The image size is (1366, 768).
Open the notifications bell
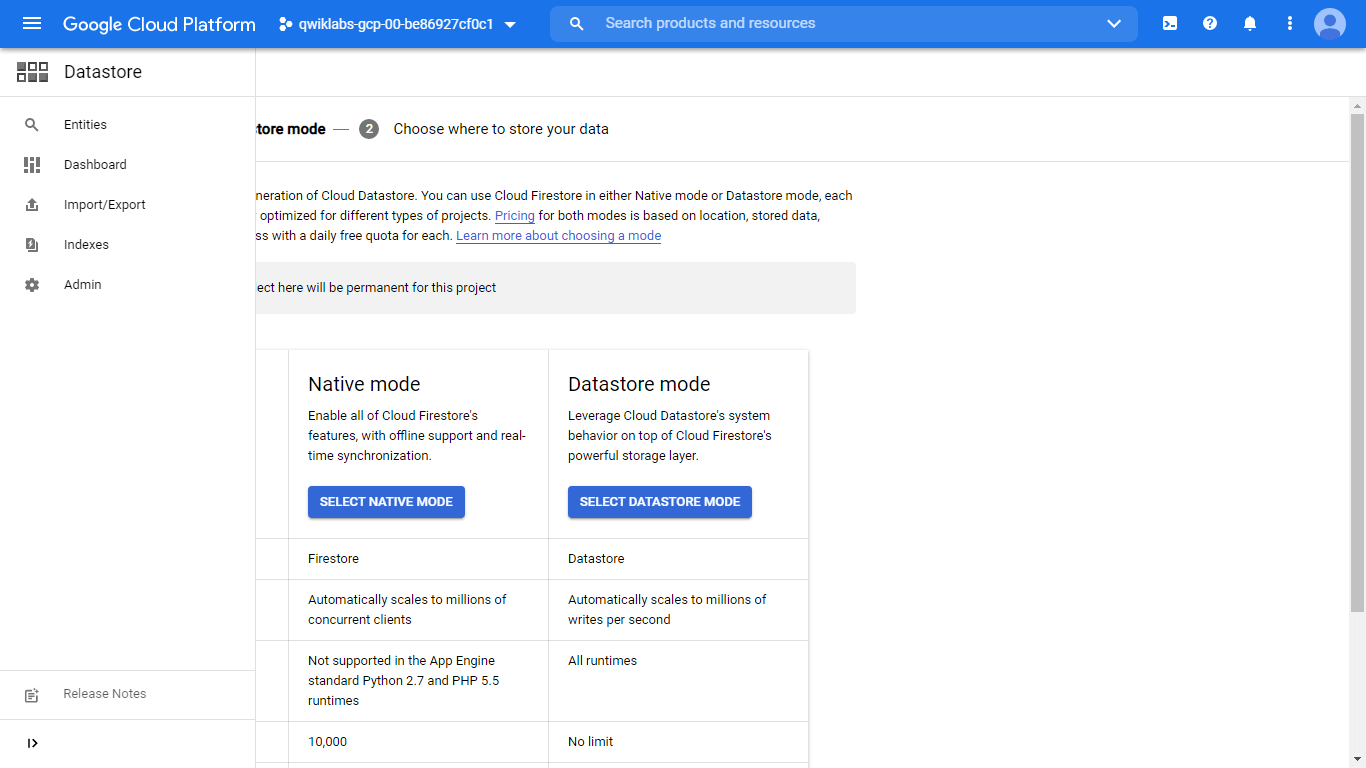pos(1250,23)
